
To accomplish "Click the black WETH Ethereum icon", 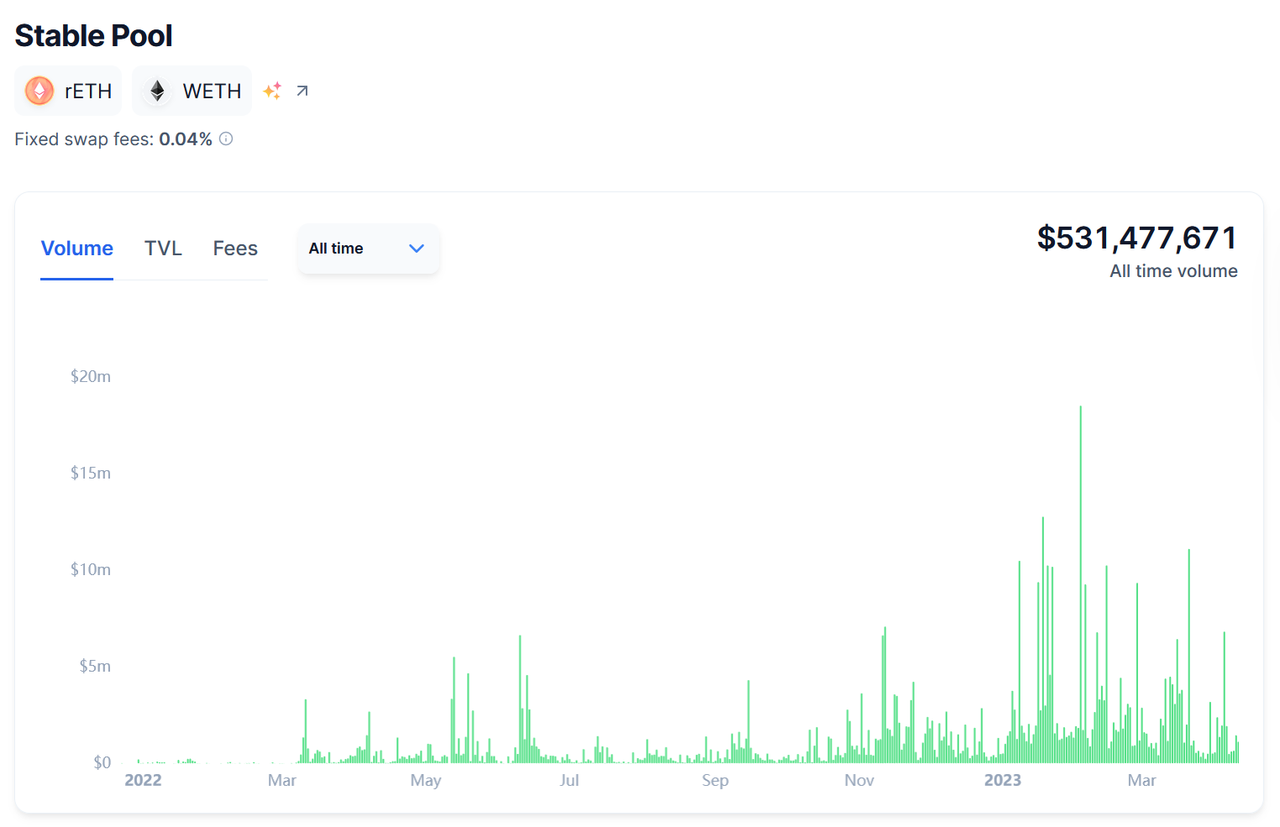I will (x=157, y=91).
